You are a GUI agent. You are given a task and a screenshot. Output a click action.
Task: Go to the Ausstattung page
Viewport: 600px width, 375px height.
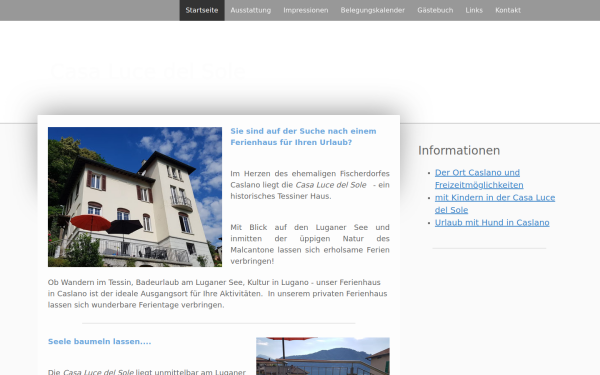tap(251, 10)
